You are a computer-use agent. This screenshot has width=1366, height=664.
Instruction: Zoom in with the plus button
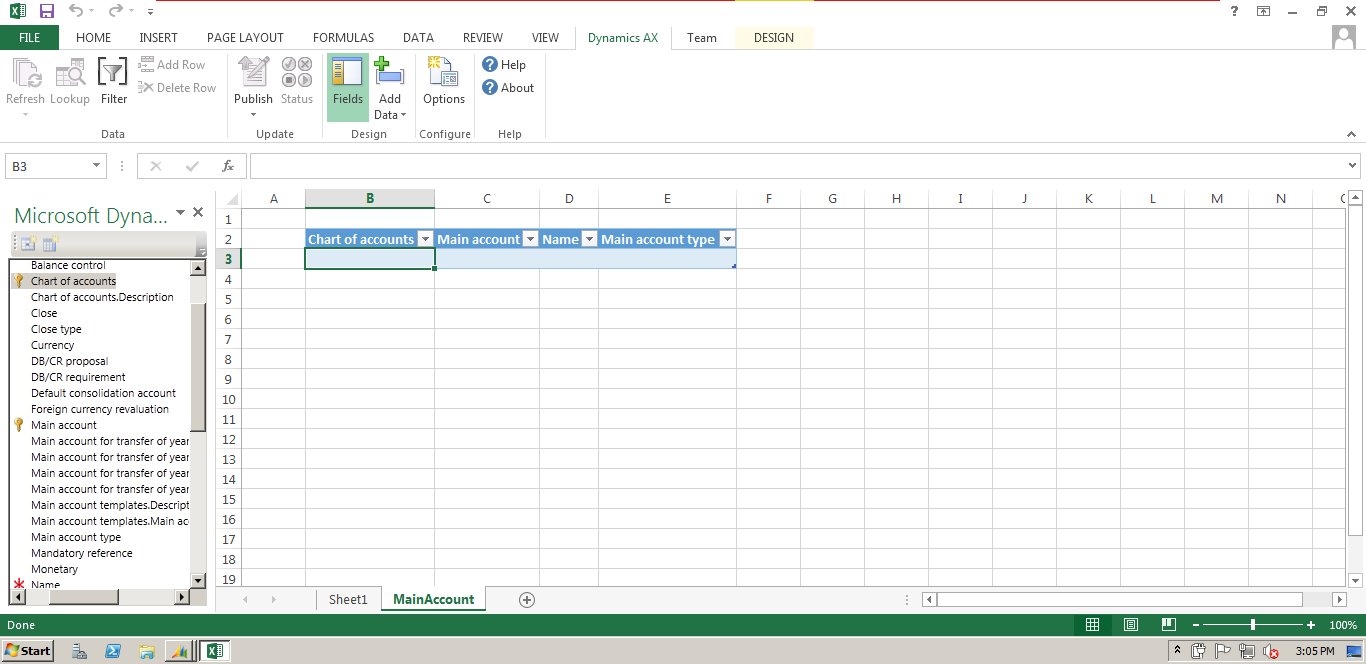[1311, 624]
